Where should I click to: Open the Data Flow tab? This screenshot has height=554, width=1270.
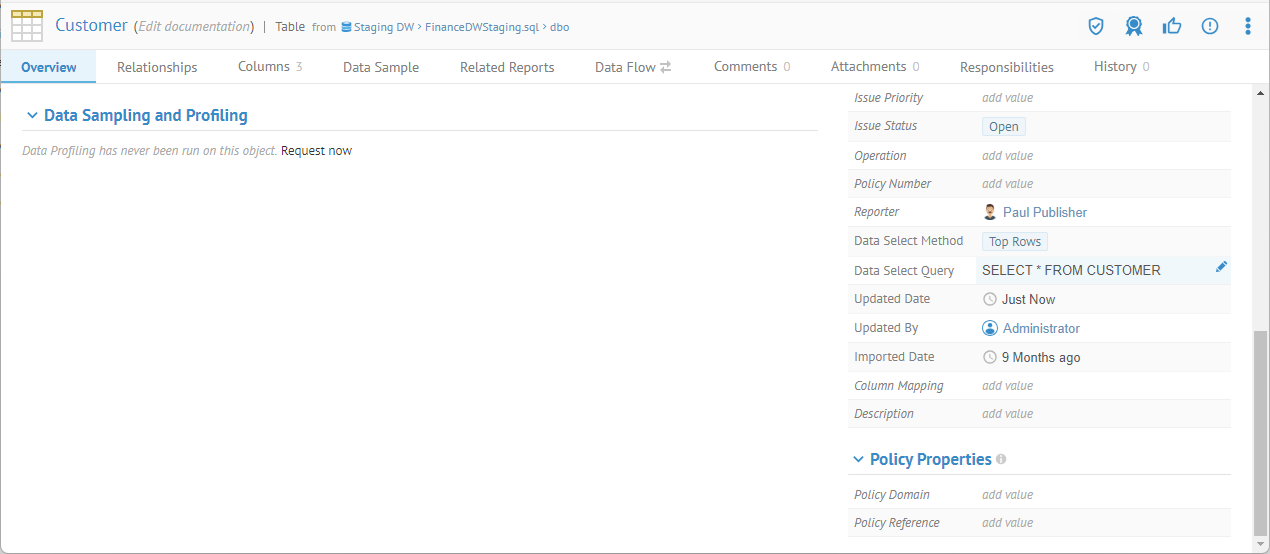pyautogui.click(x=632, y=67)
